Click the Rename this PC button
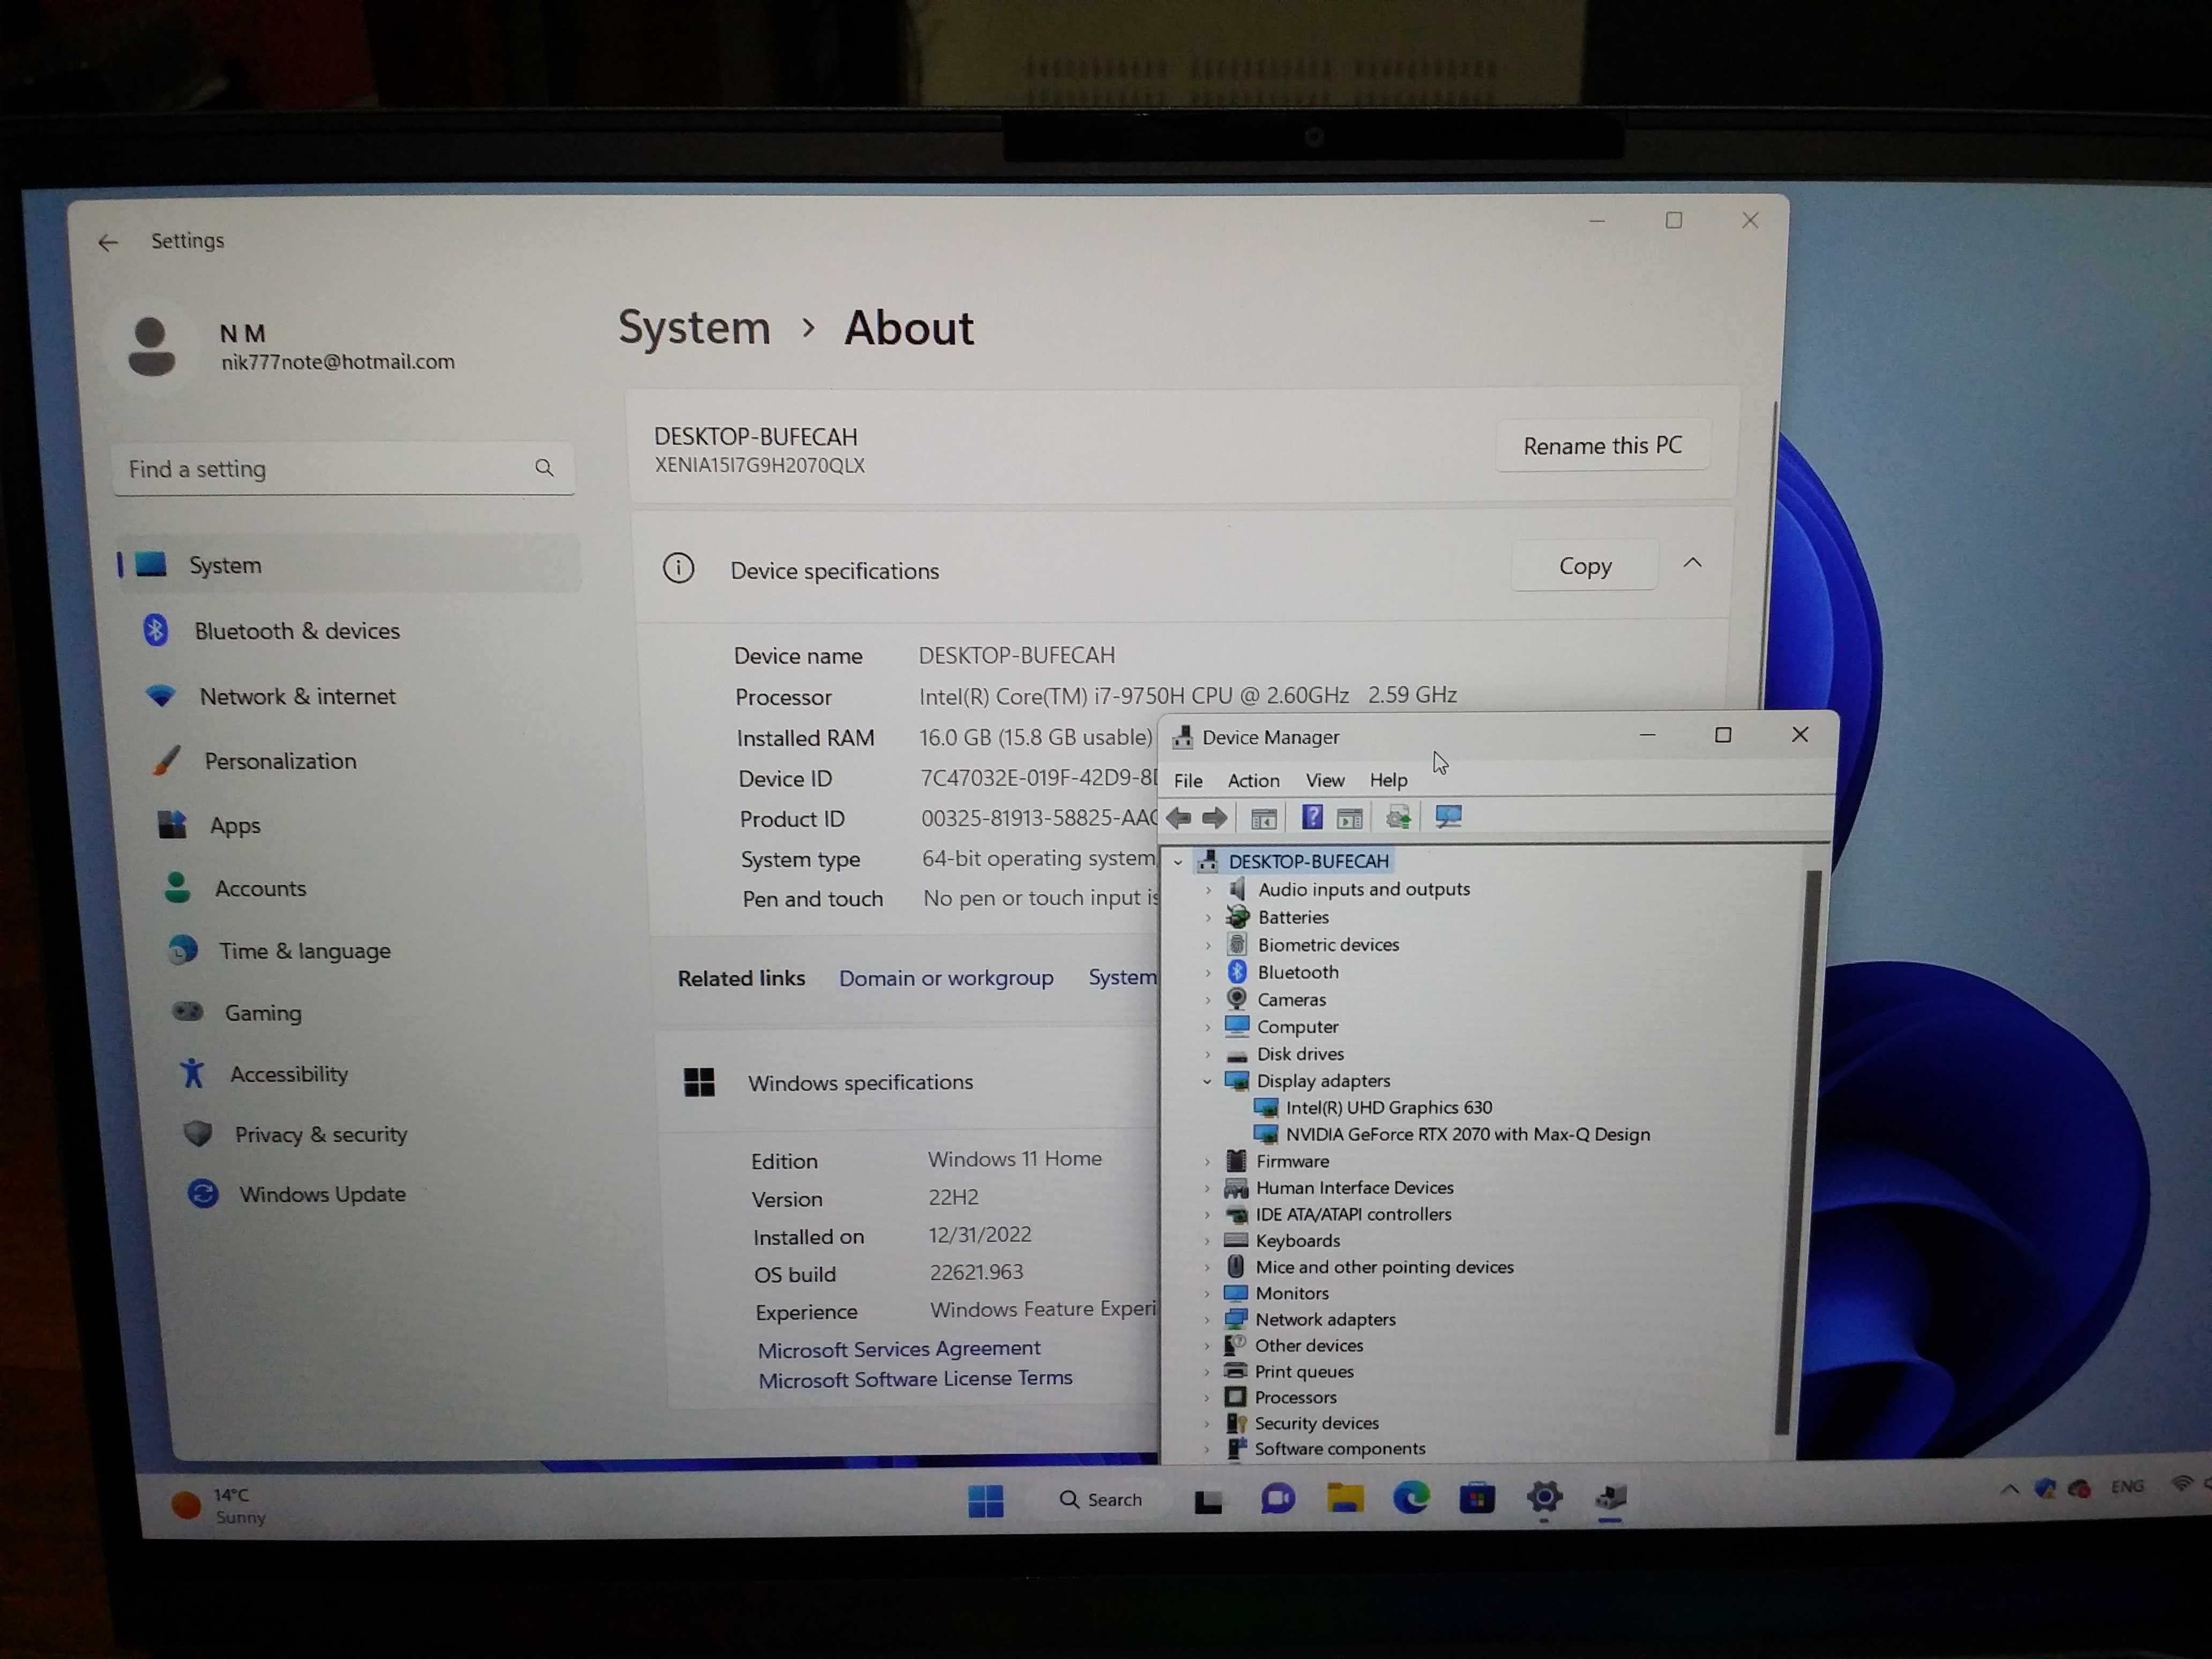The width and height of the screenshot is (2212, 1659). [1602, 446]
